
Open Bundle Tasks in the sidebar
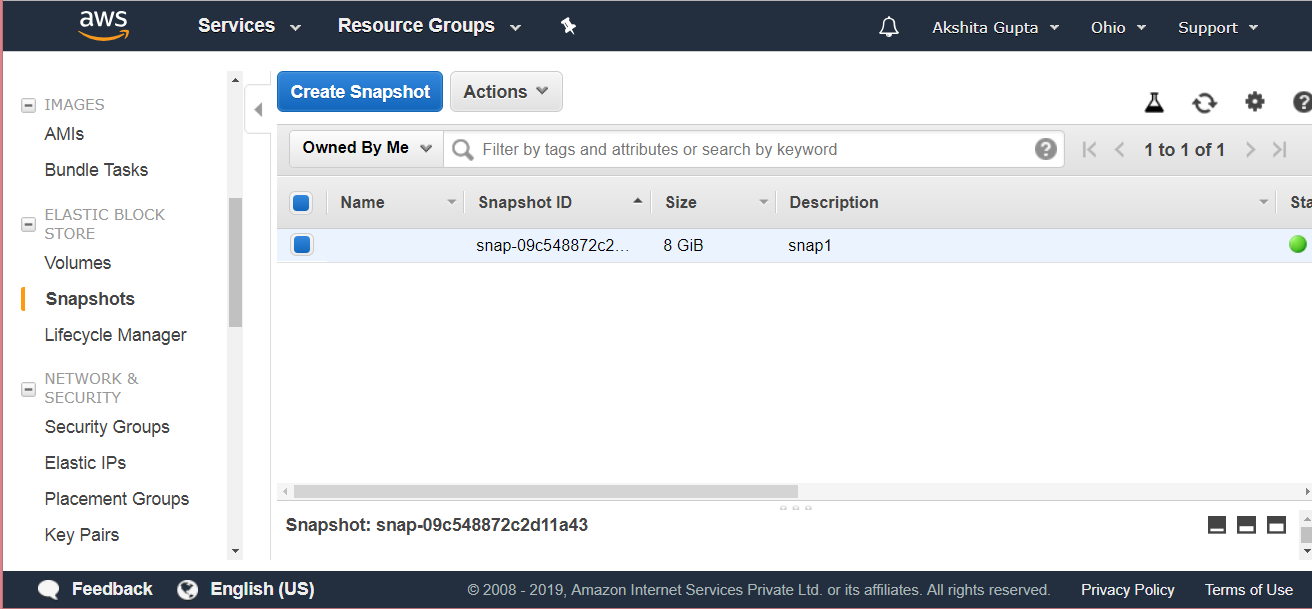pyautogui.click(x=96, y=170)
